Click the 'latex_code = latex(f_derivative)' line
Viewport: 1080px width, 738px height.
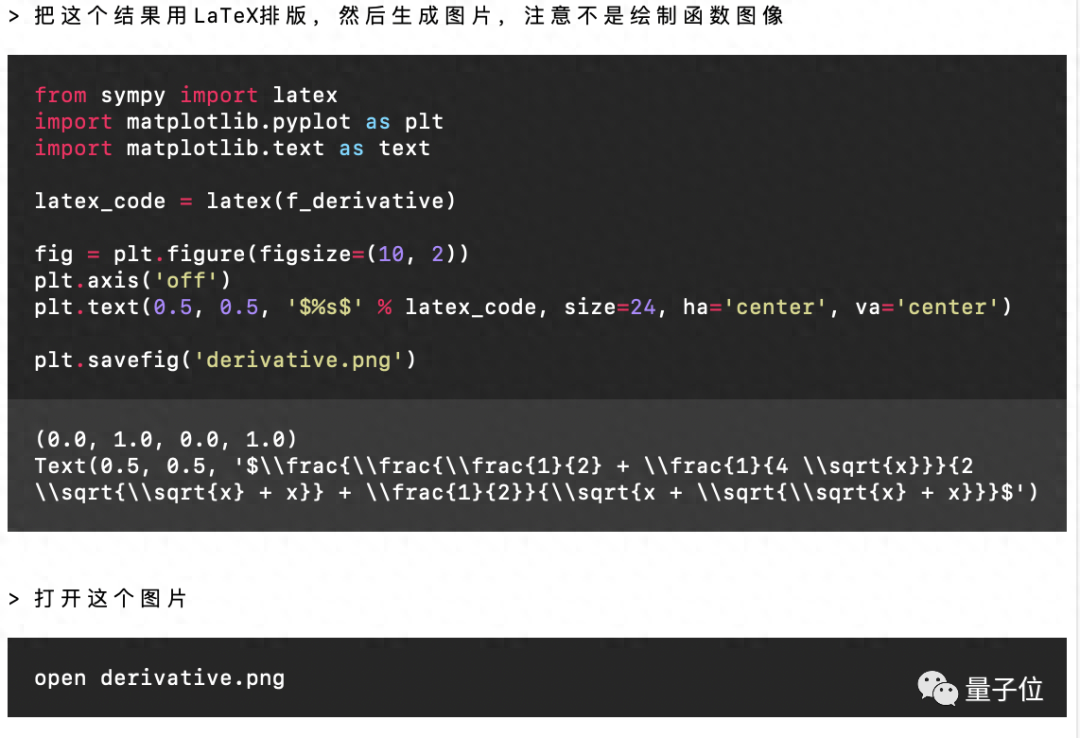pos(245,201)
